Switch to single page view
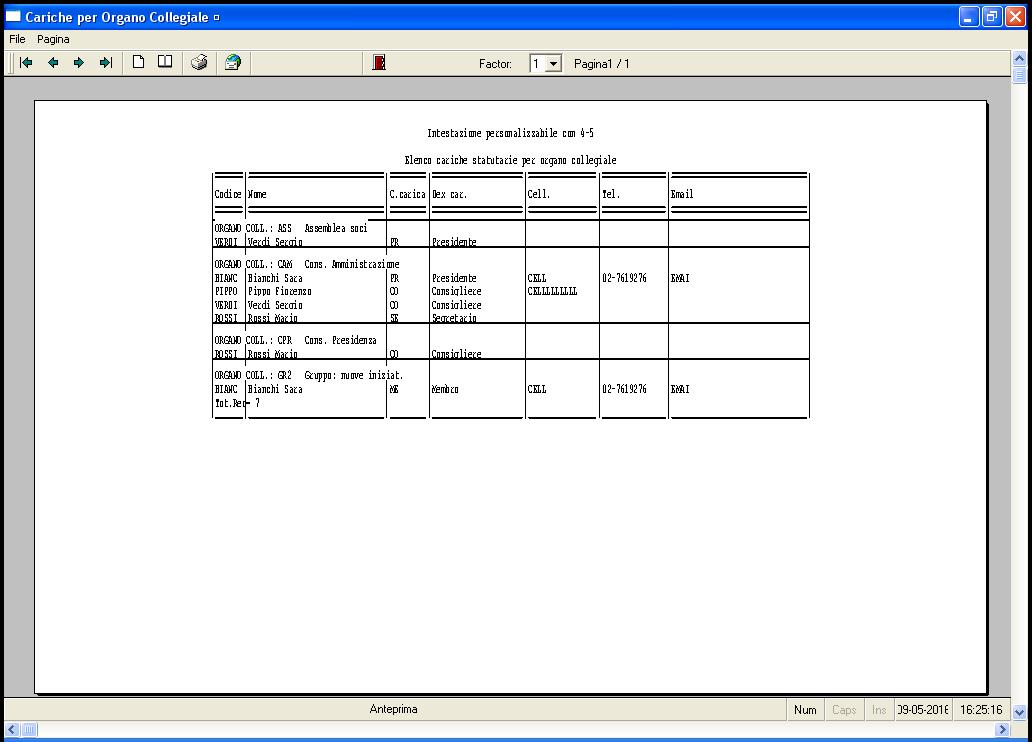Image resolution: width=1032 pixels, height=742 pixels. coord(138,63)
